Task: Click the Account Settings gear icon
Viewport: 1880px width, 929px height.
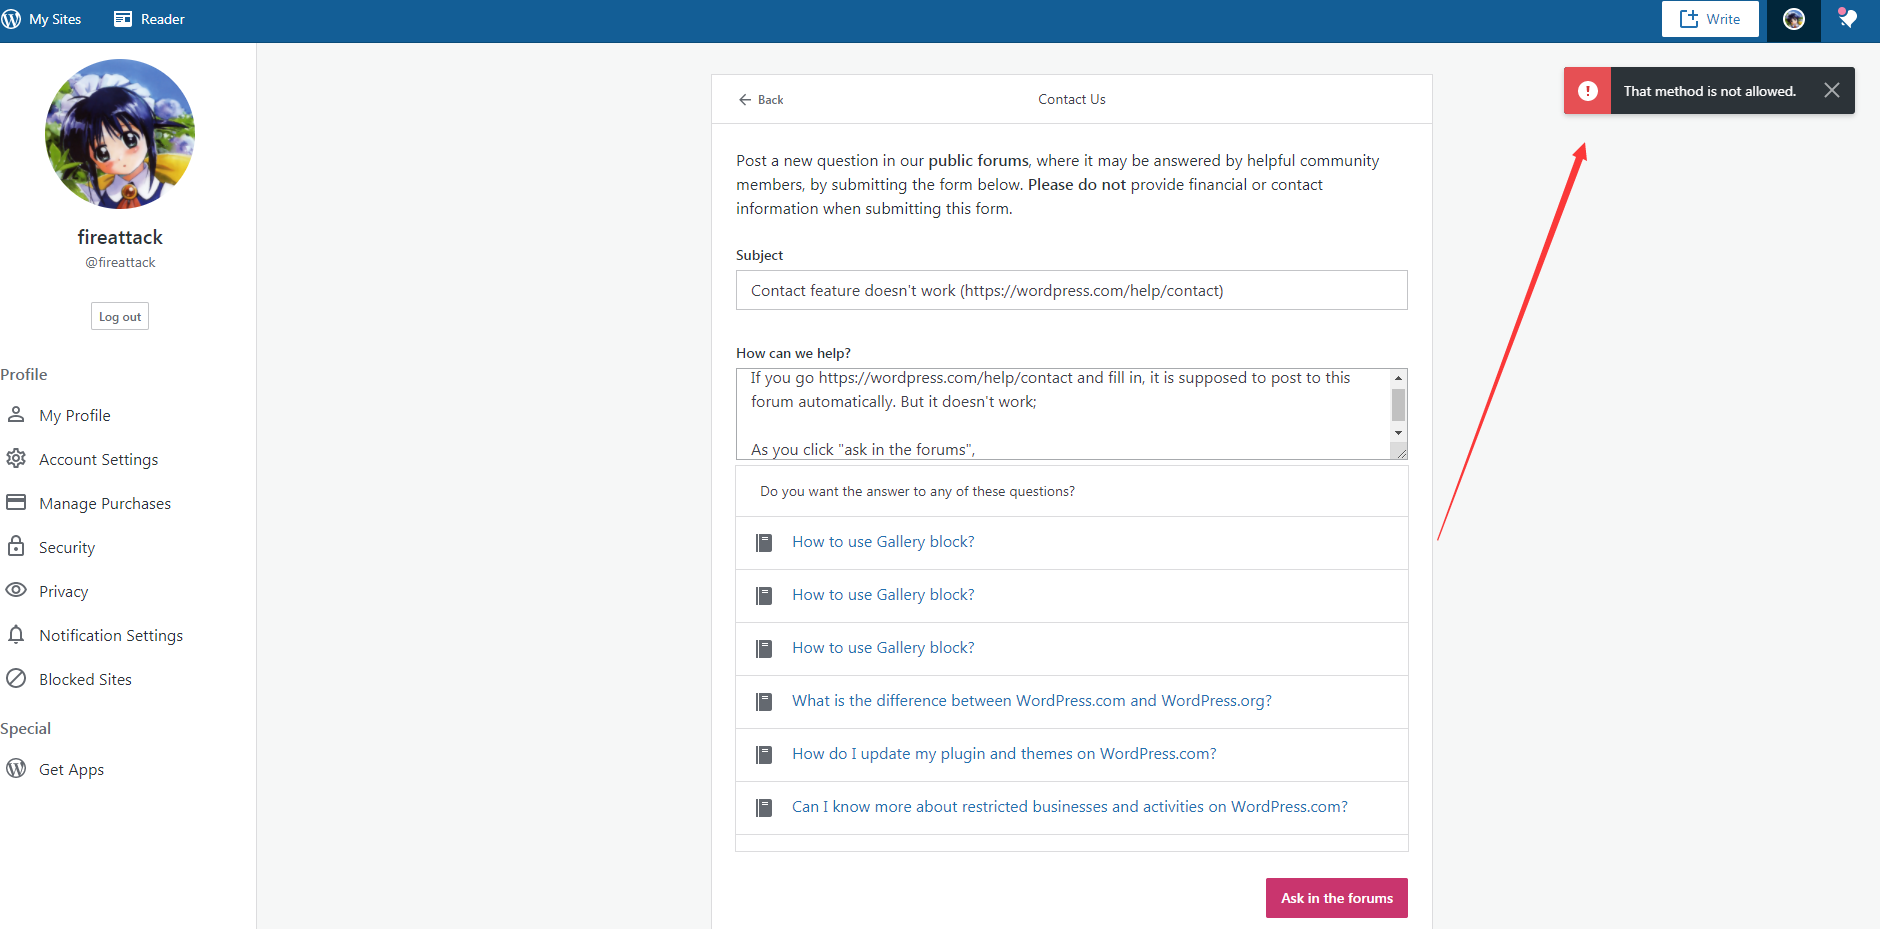Action: pos(16,459)
